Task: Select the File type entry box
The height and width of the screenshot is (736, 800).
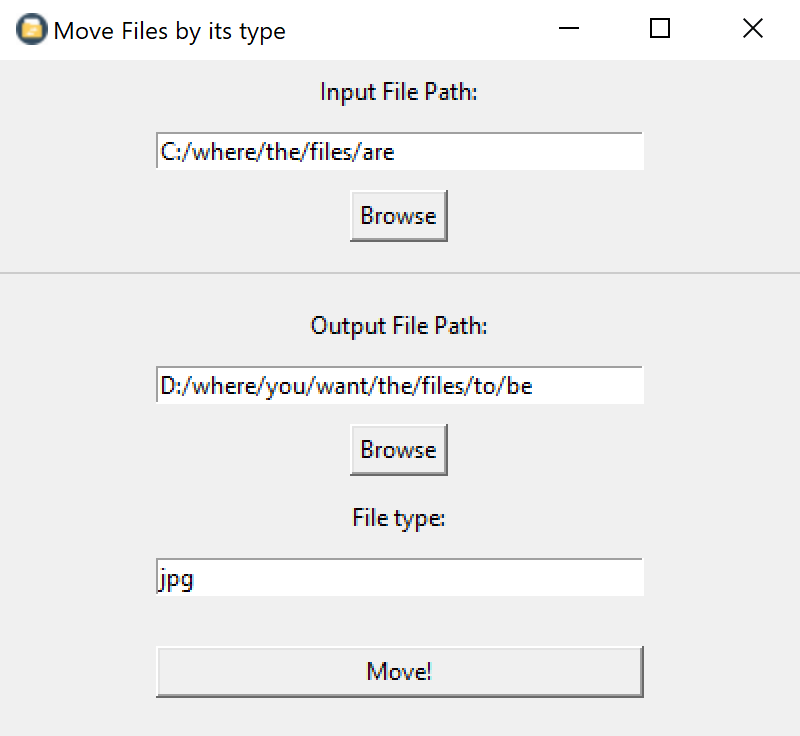Action: coord(398,577)
